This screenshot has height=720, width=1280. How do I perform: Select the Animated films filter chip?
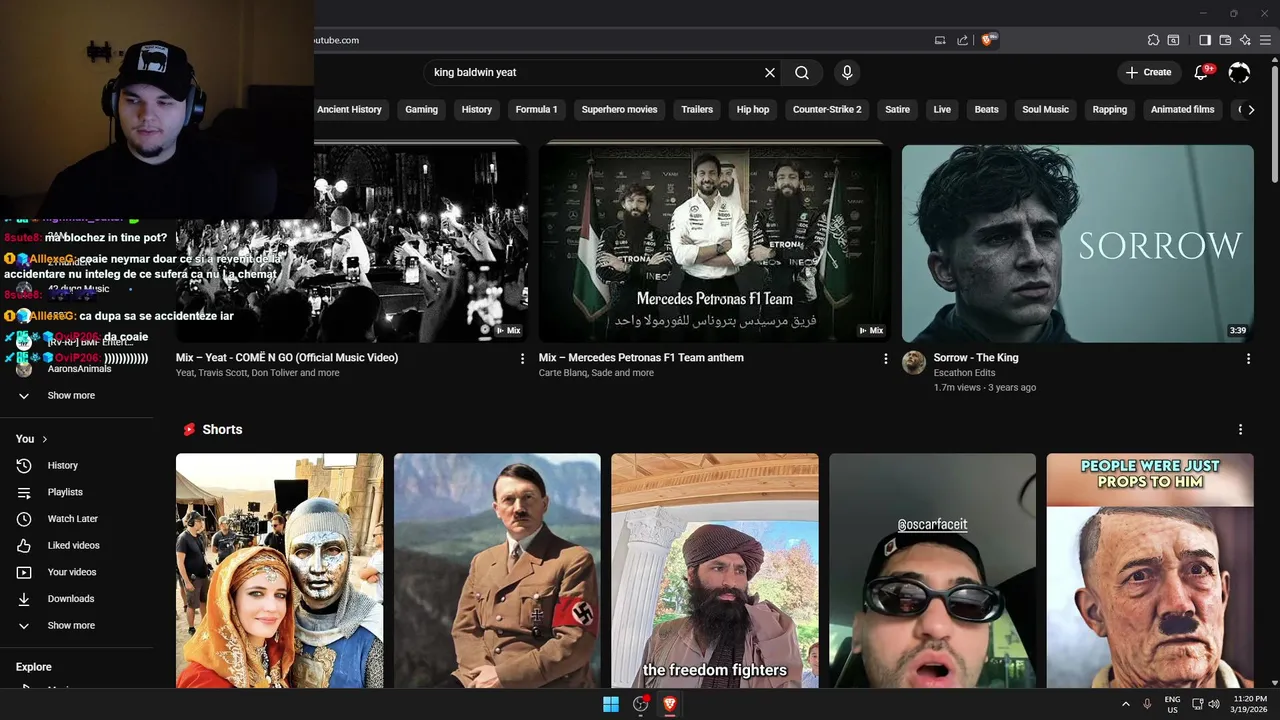(1182, 110)
